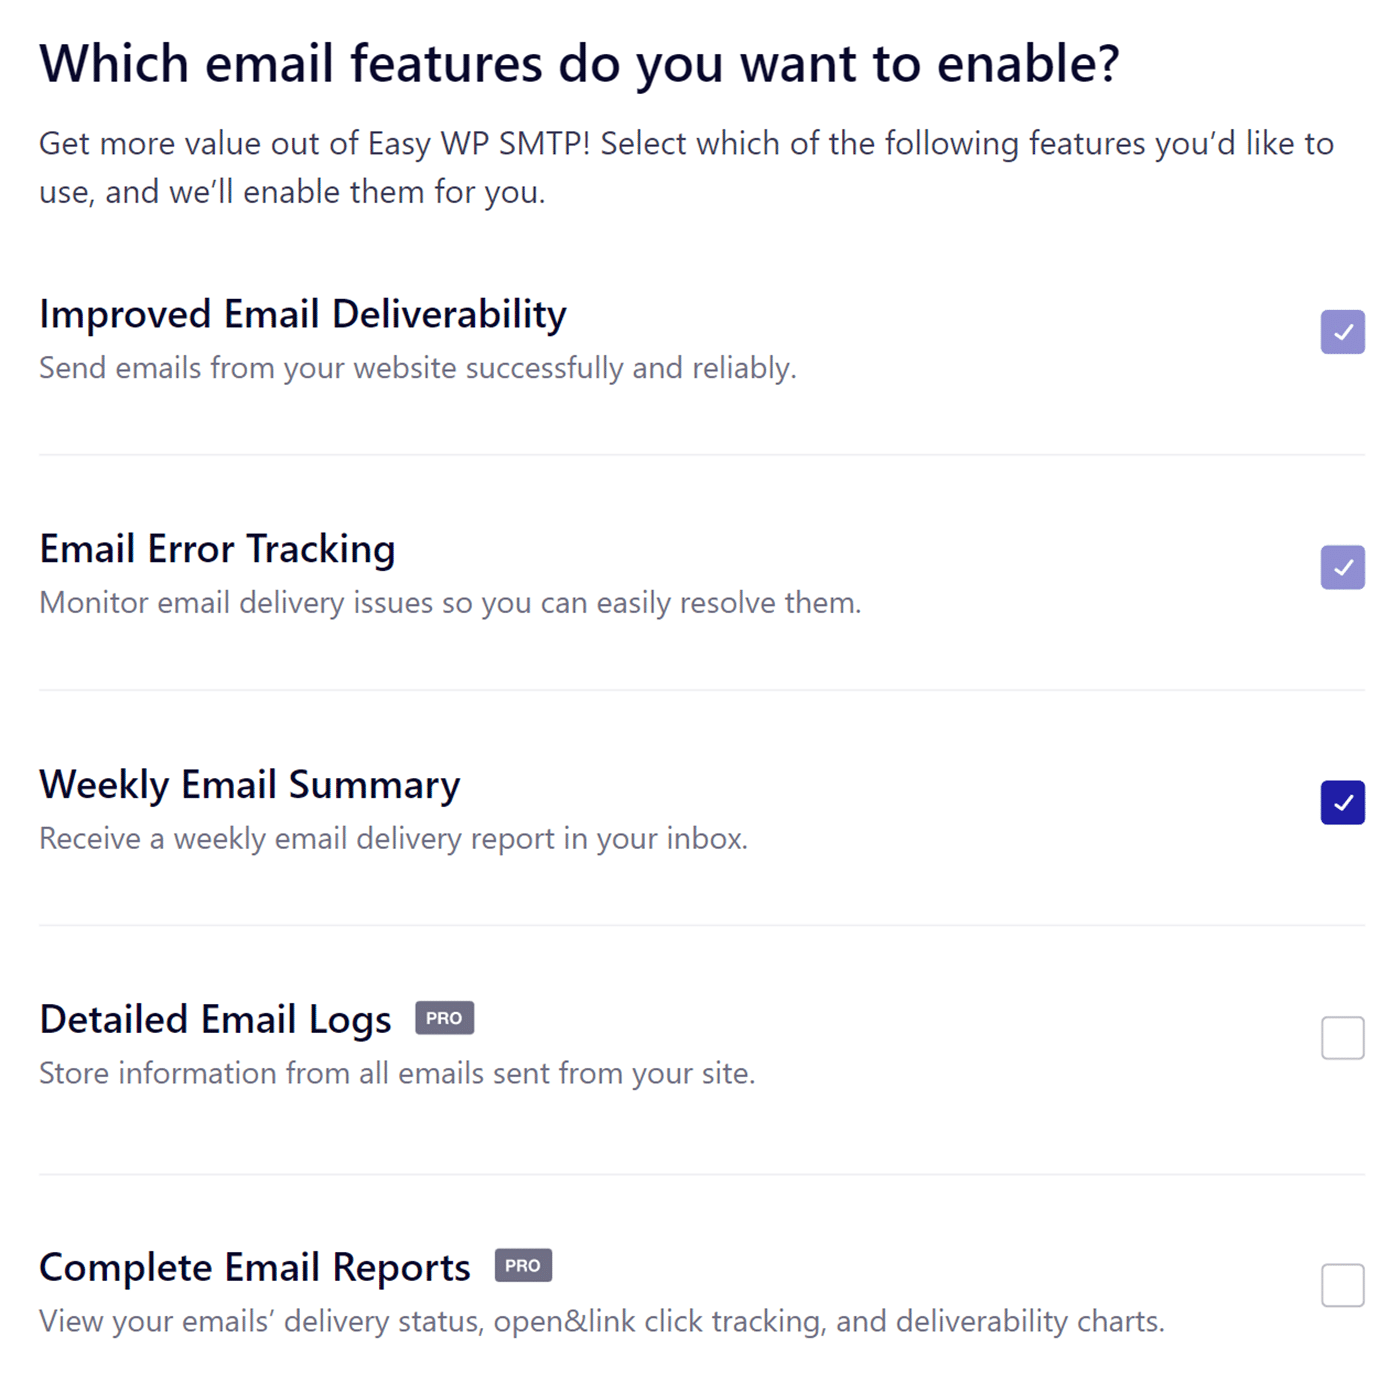Uncheck the Improved Email Deliverability checkbox

point(1342,332)
